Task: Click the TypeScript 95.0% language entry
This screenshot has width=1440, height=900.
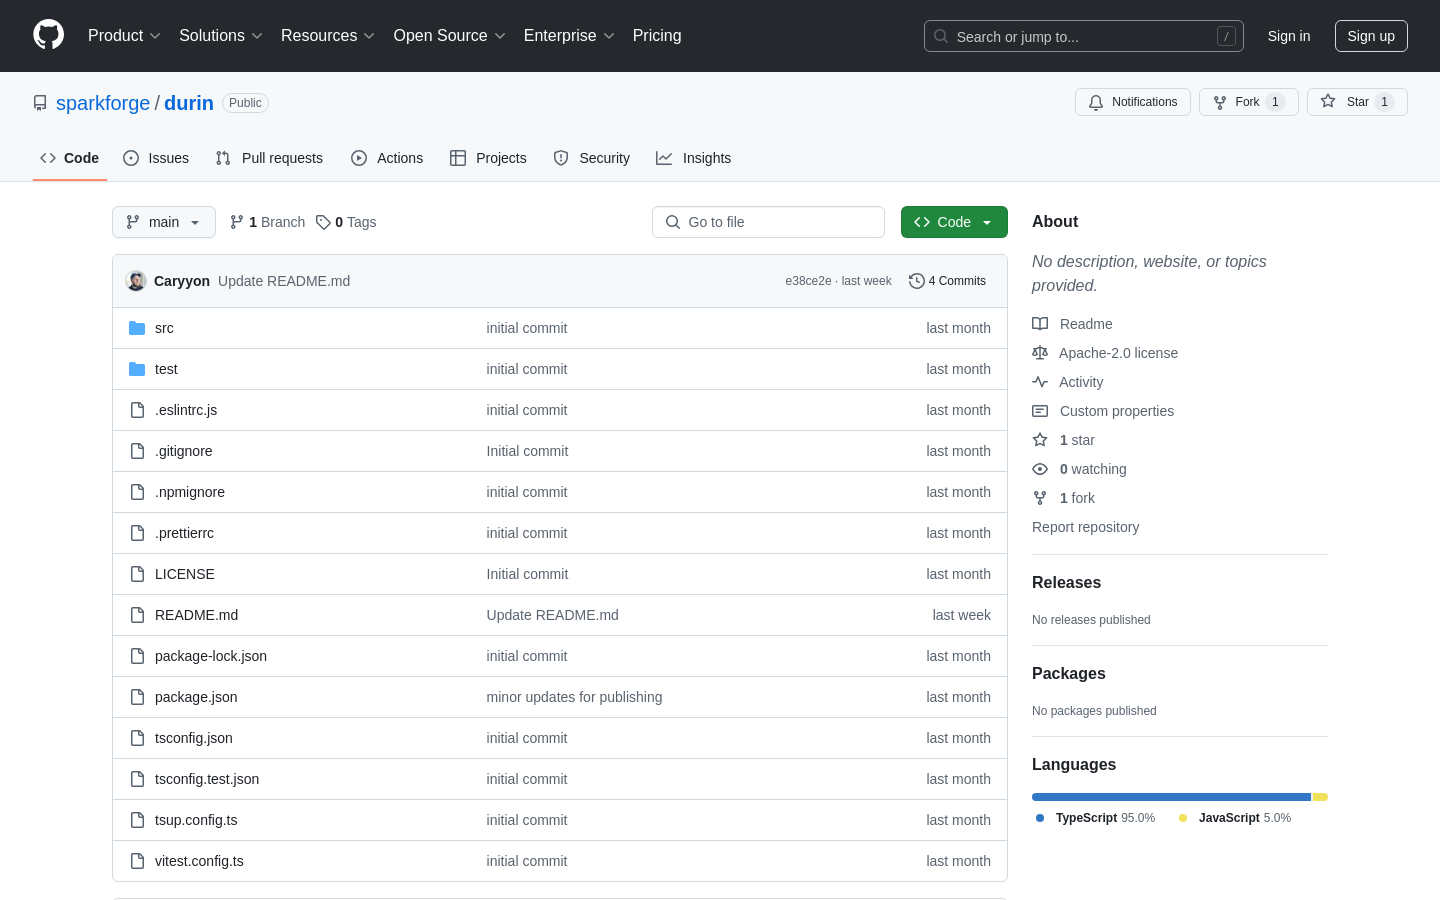Action: (x=1096, y=818)
